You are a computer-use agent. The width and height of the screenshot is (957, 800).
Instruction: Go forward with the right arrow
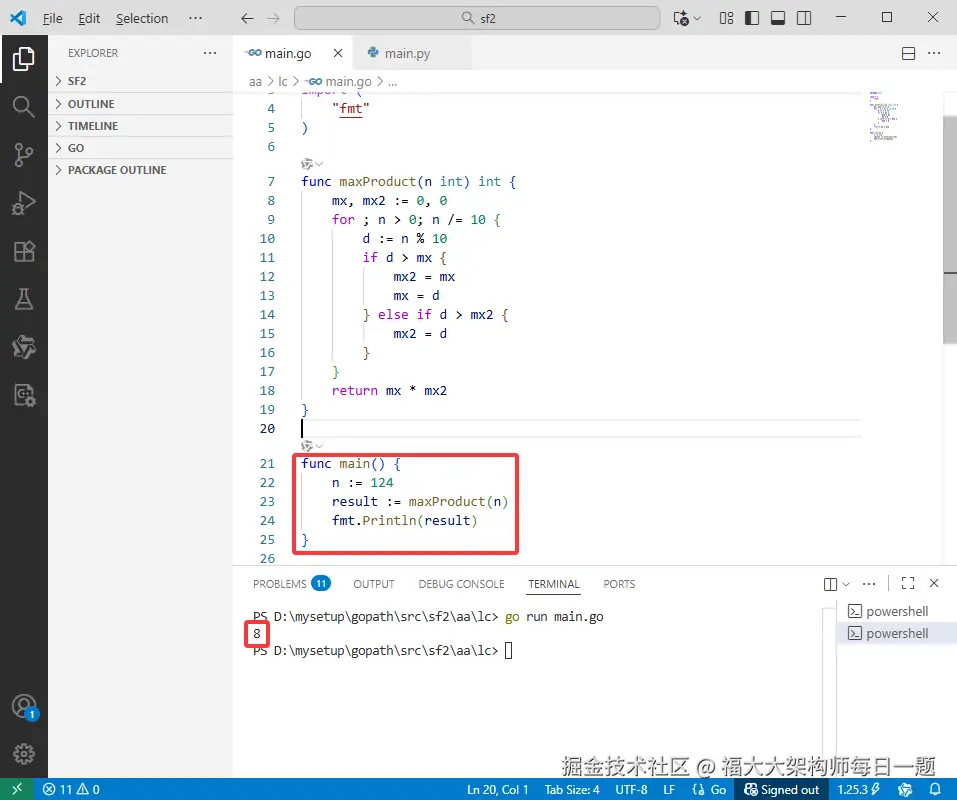point(273,18)
